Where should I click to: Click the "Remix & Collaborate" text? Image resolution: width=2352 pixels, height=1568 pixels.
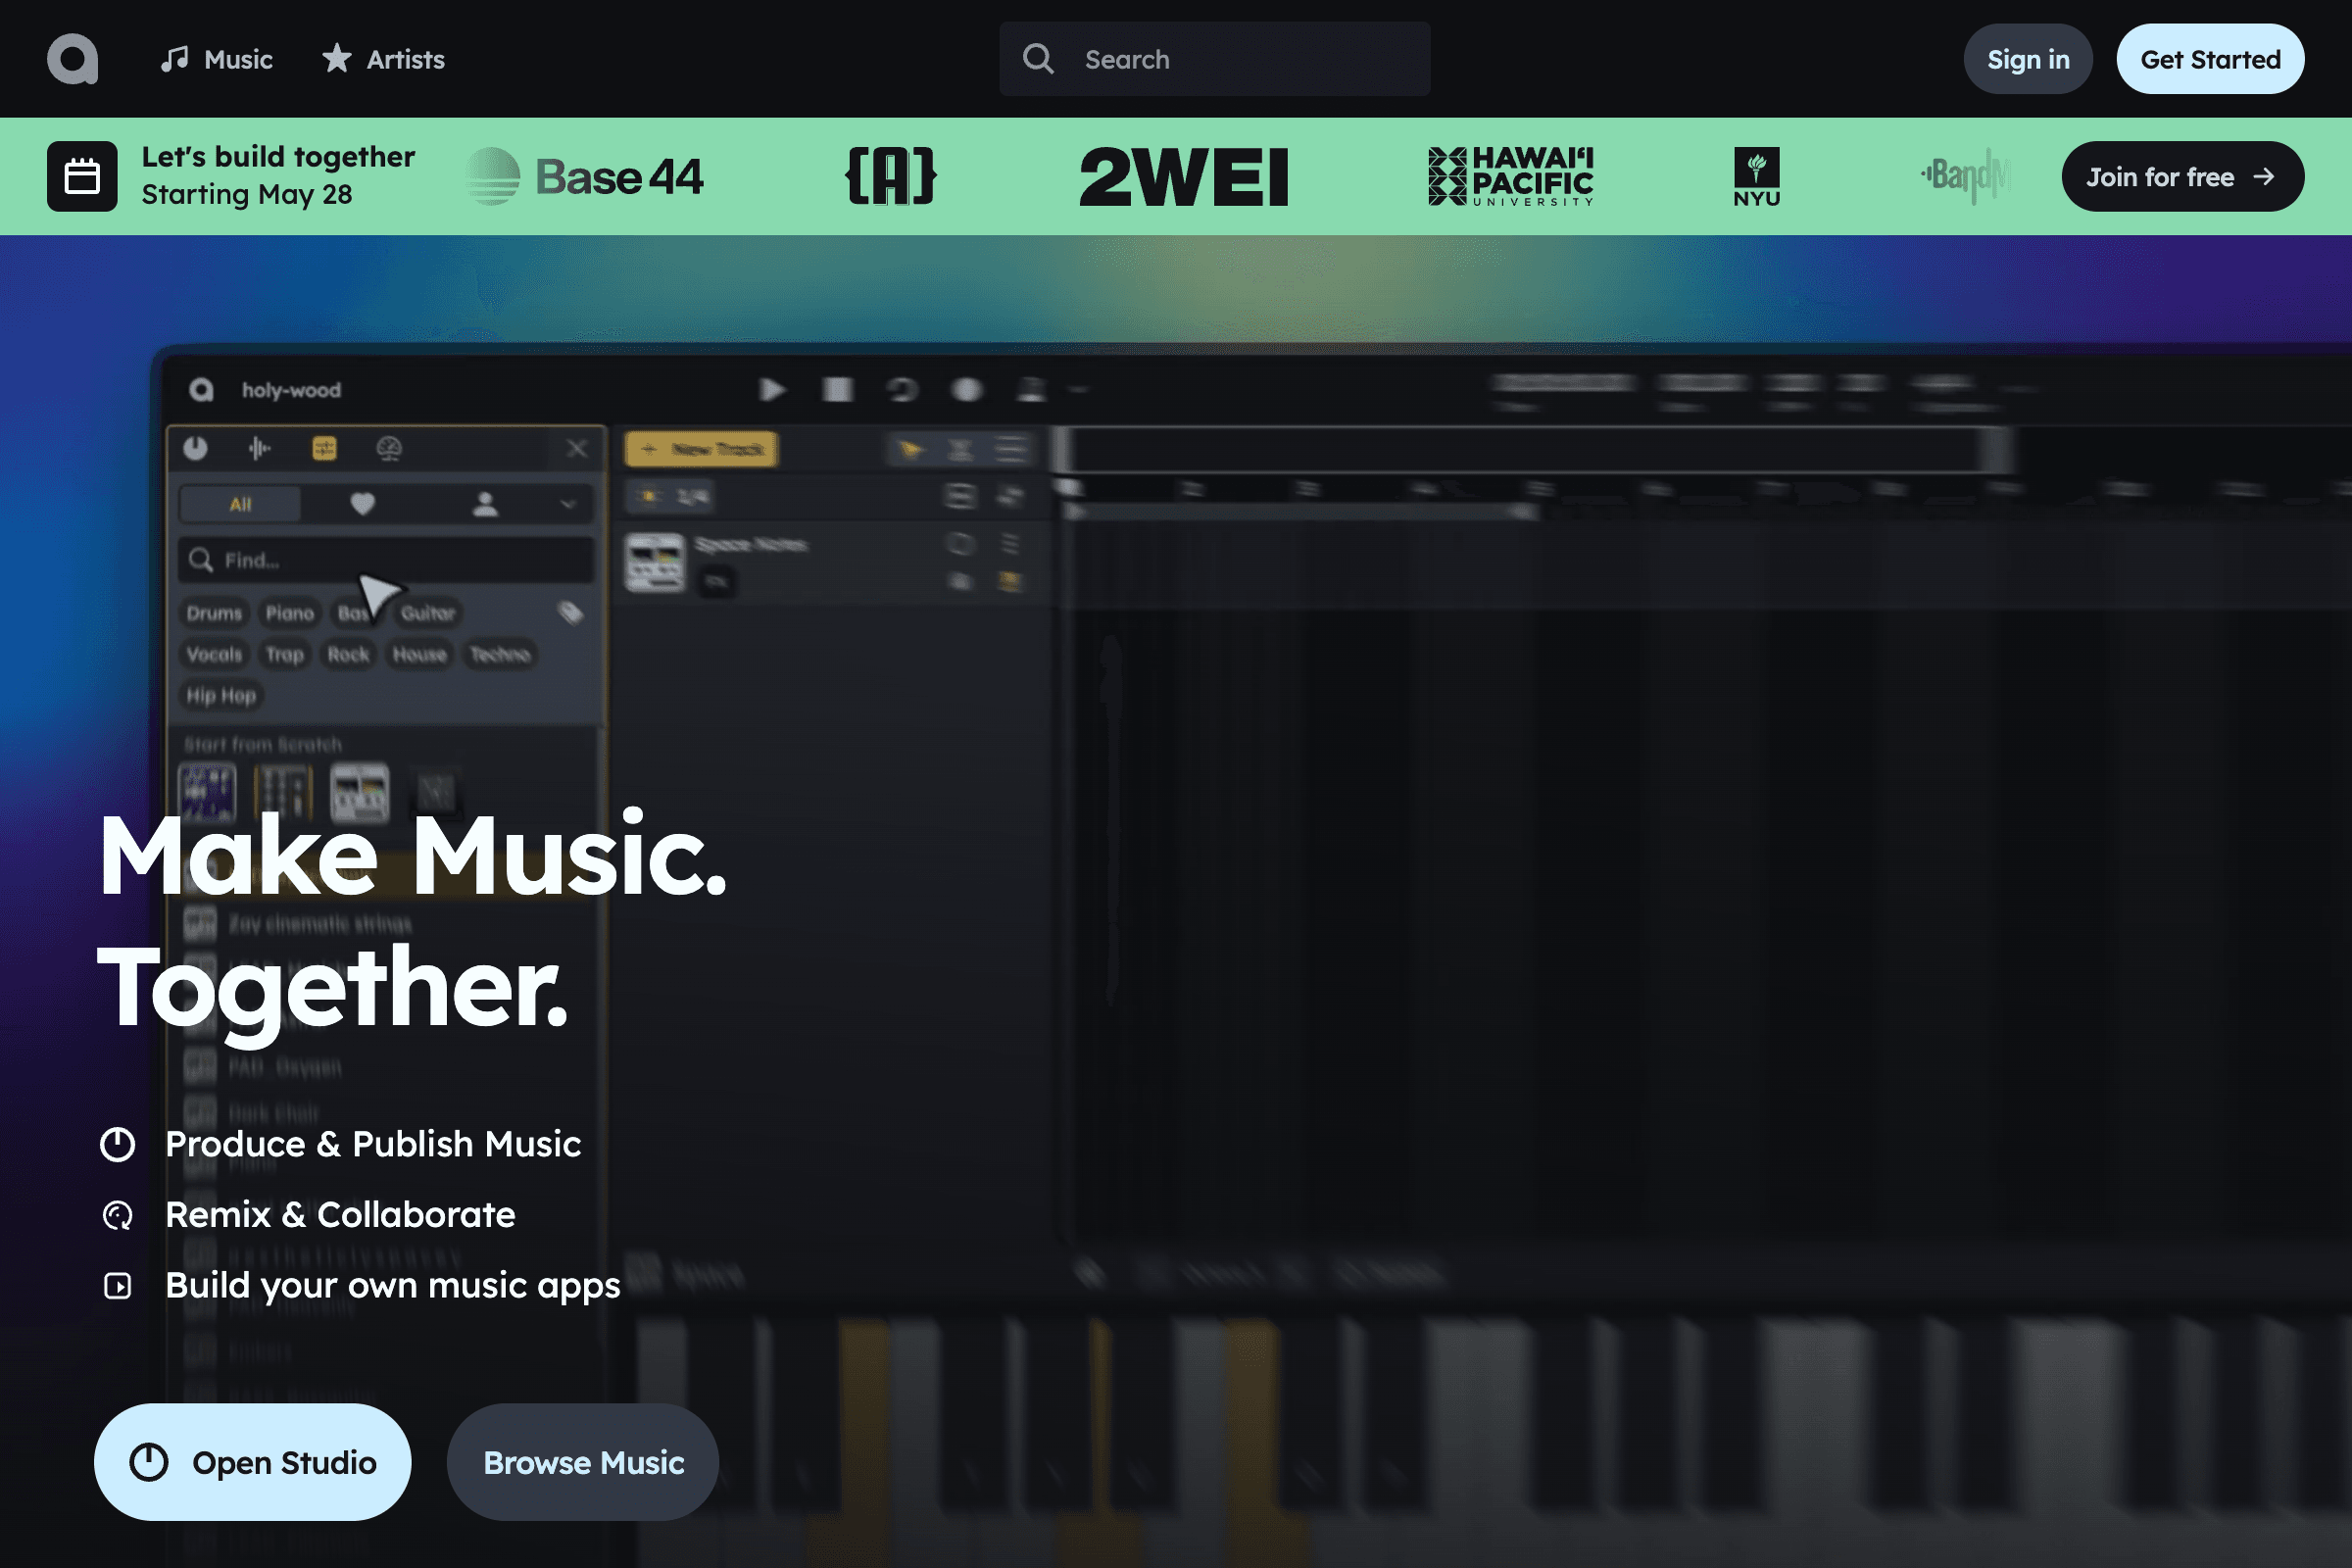tap(340, 1215)
